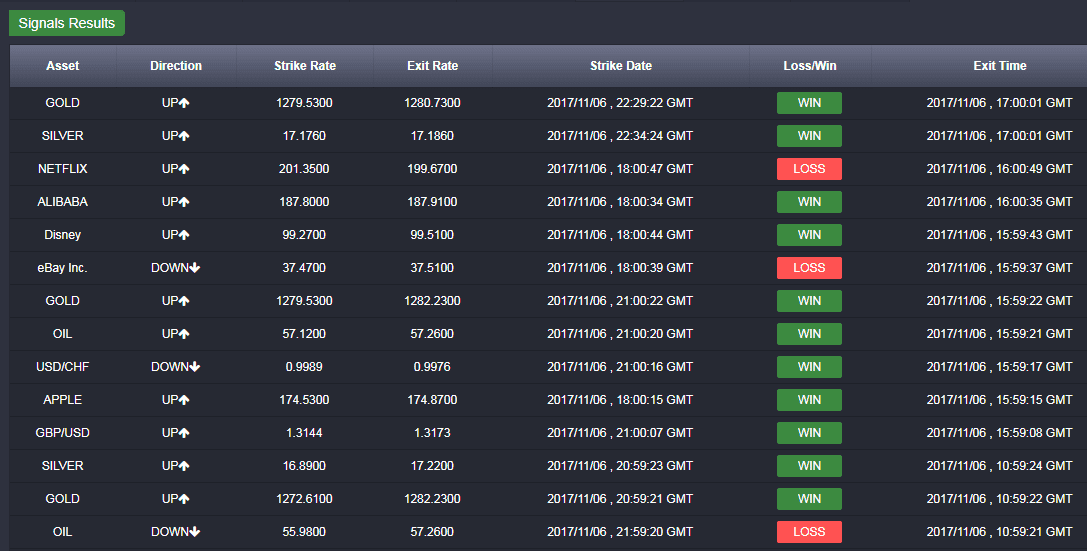Click the WIN badge in the ALIBABA row
The height and width of the screenshot is (551, 1087).
pyautogui.click(x=809, y=202)
